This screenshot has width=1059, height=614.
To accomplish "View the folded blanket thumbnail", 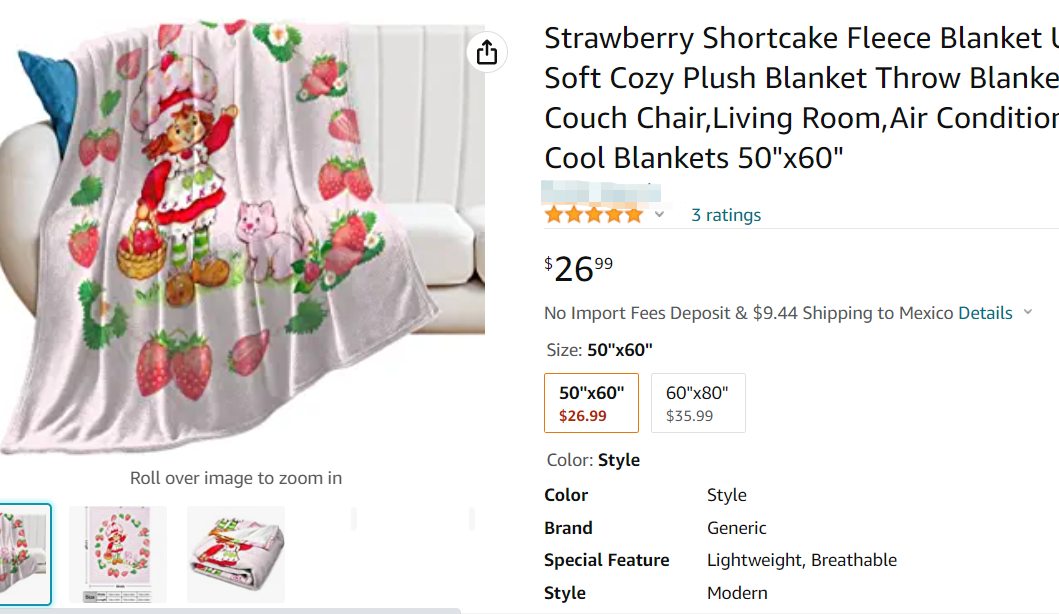I will coord(235,554).
